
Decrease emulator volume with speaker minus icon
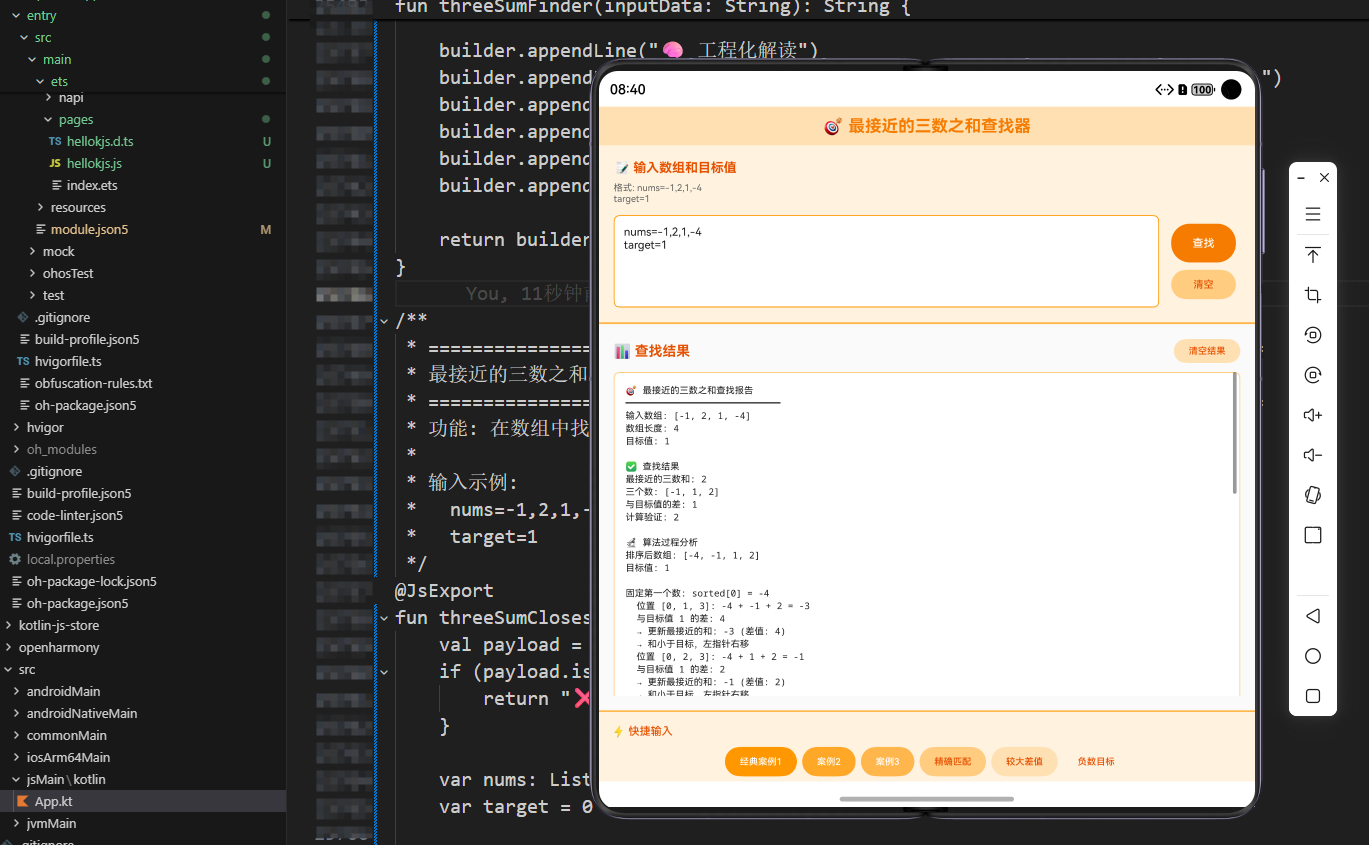(1313, 455)
